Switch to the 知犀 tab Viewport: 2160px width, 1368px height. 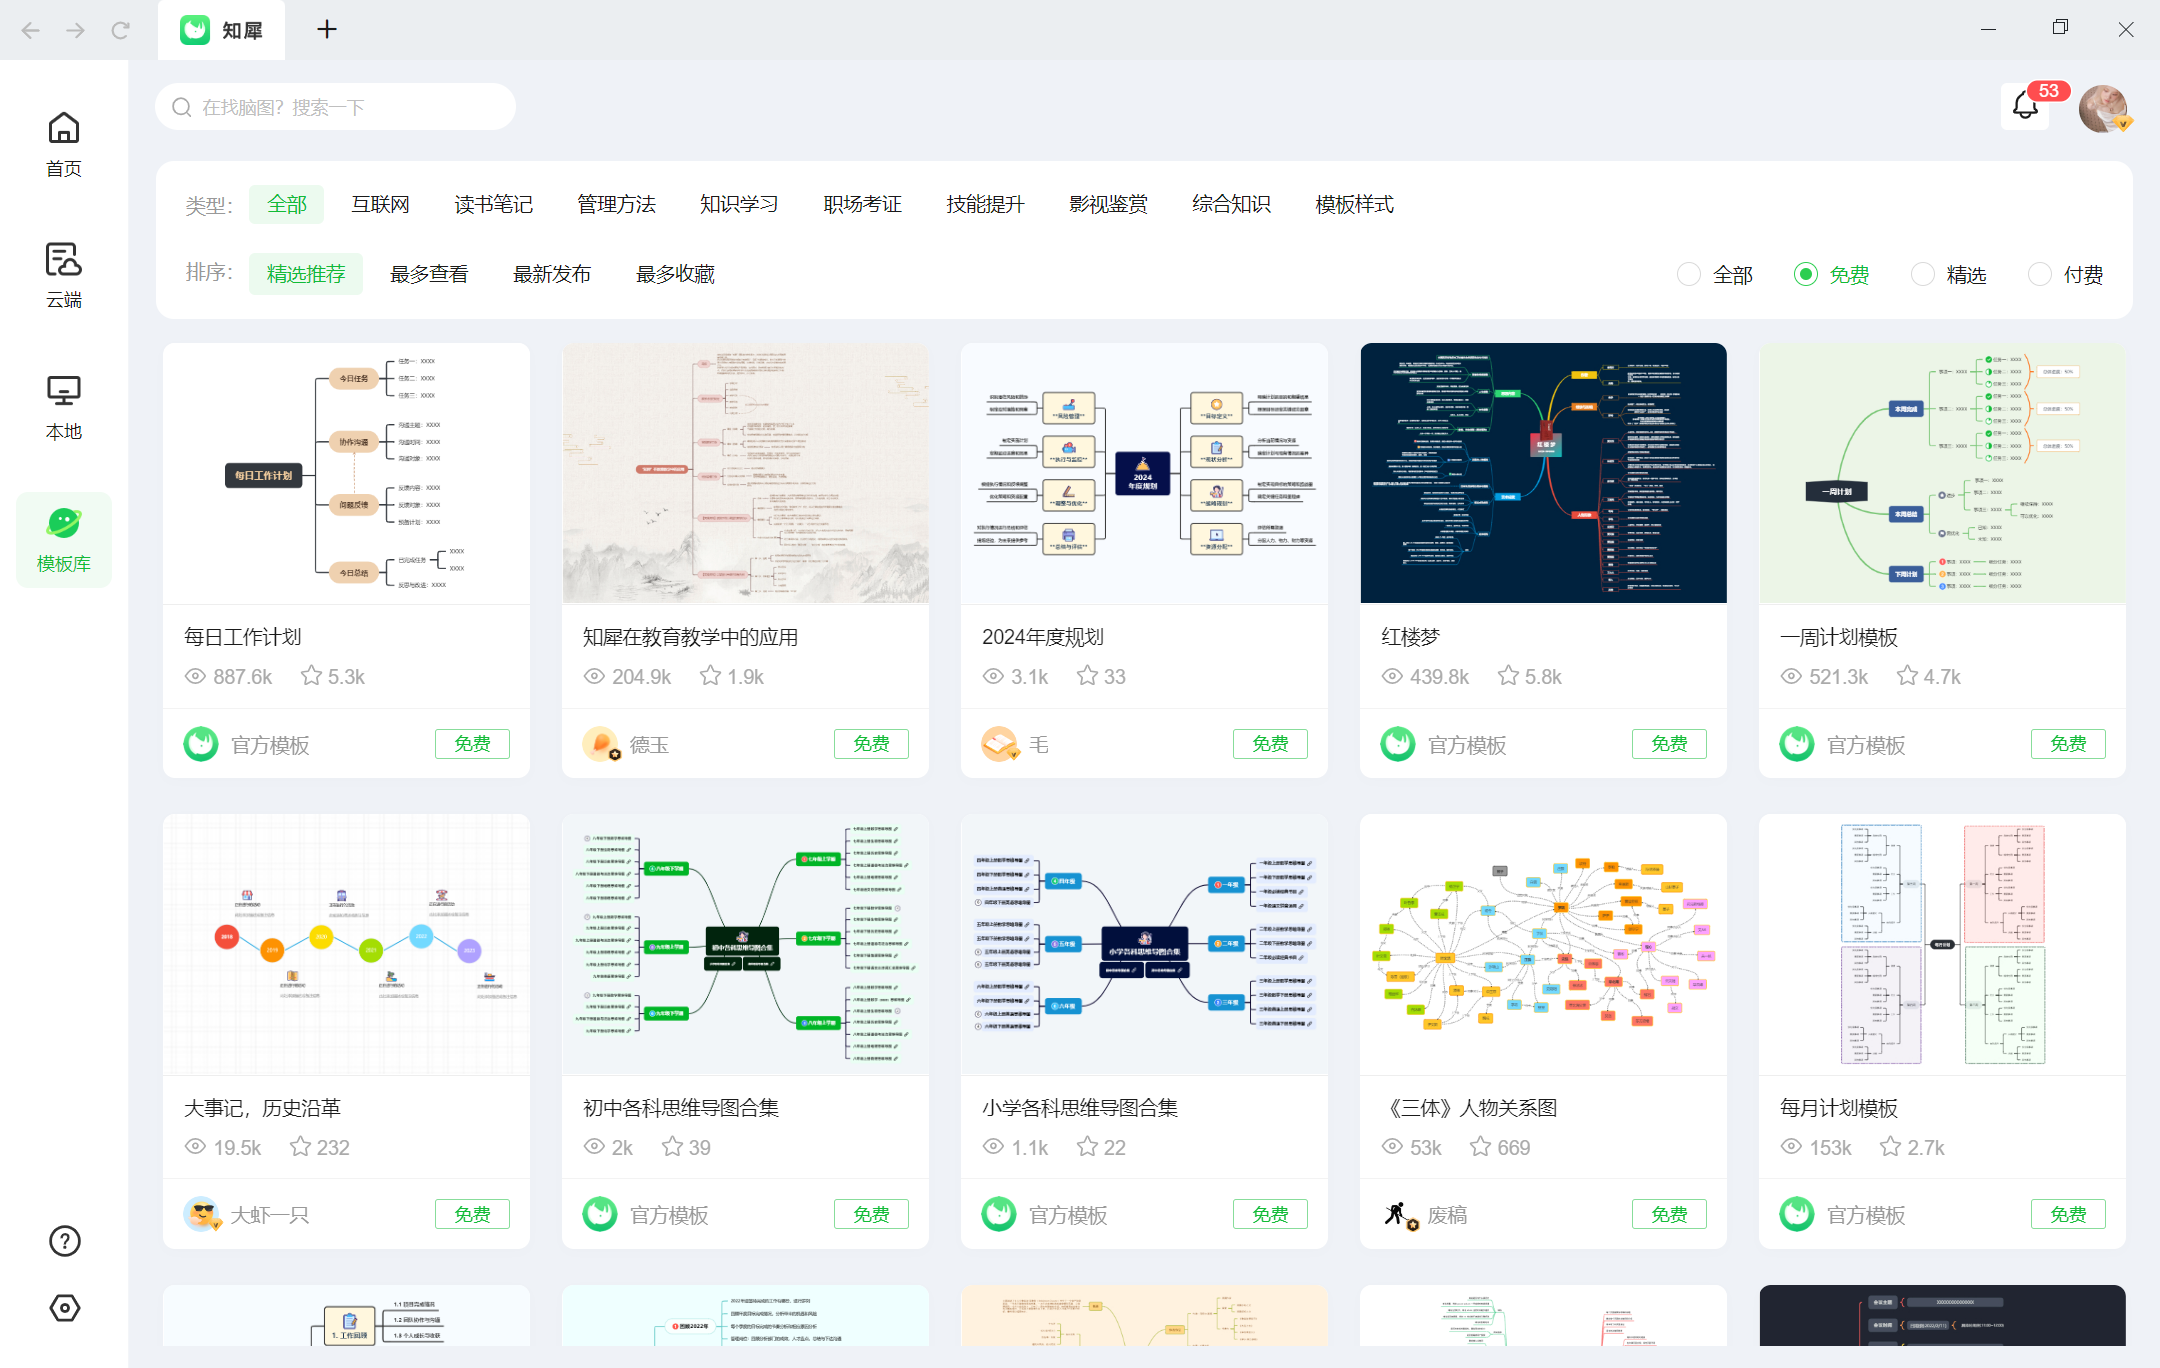click(222, 30)
